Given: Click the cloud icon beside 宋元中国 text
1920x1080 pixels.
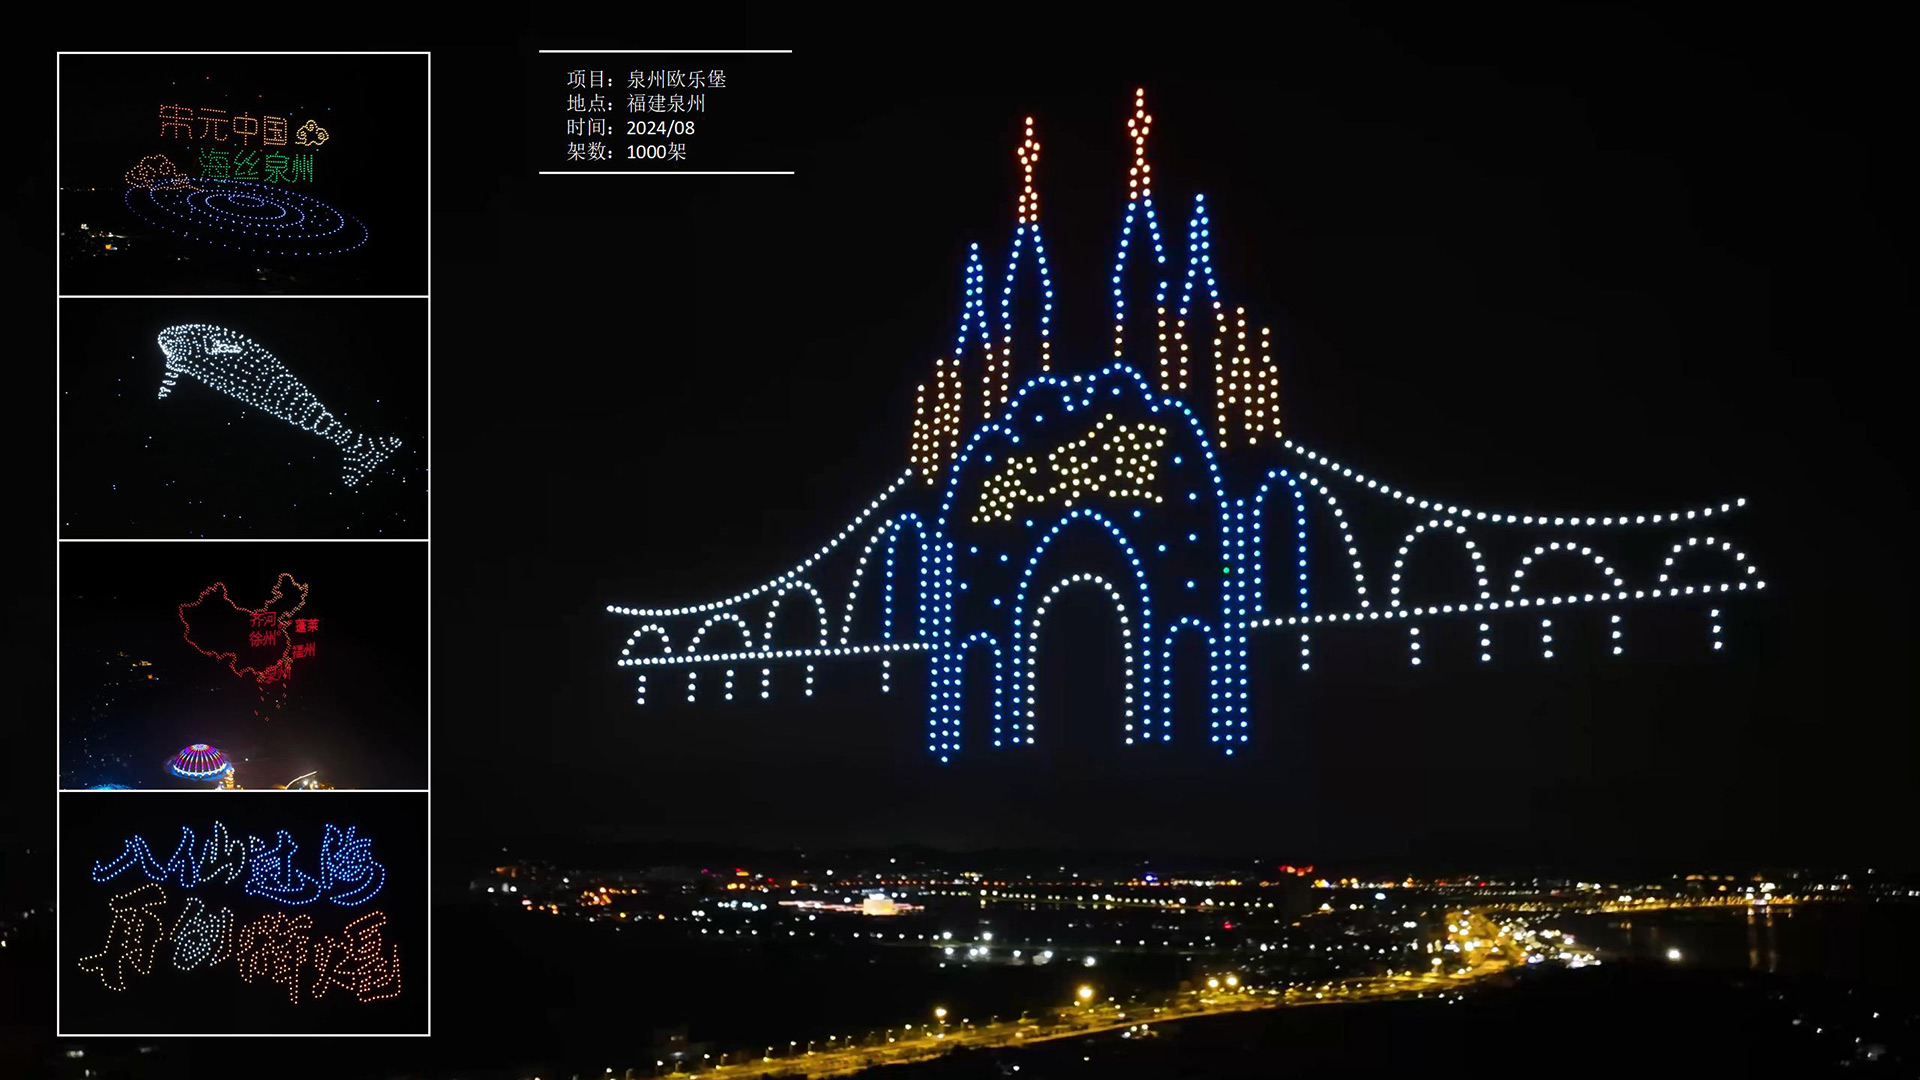Looking at the screenshot, I should (313, 131).
